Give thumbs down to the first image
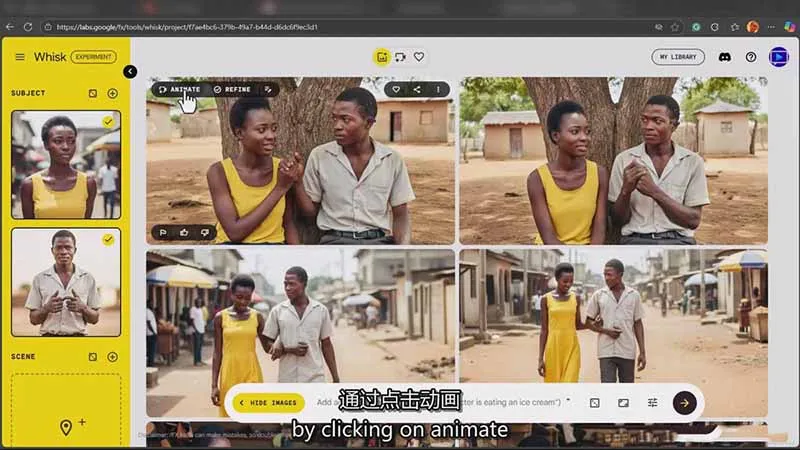The image size is (800, 450). click(205, 232)
